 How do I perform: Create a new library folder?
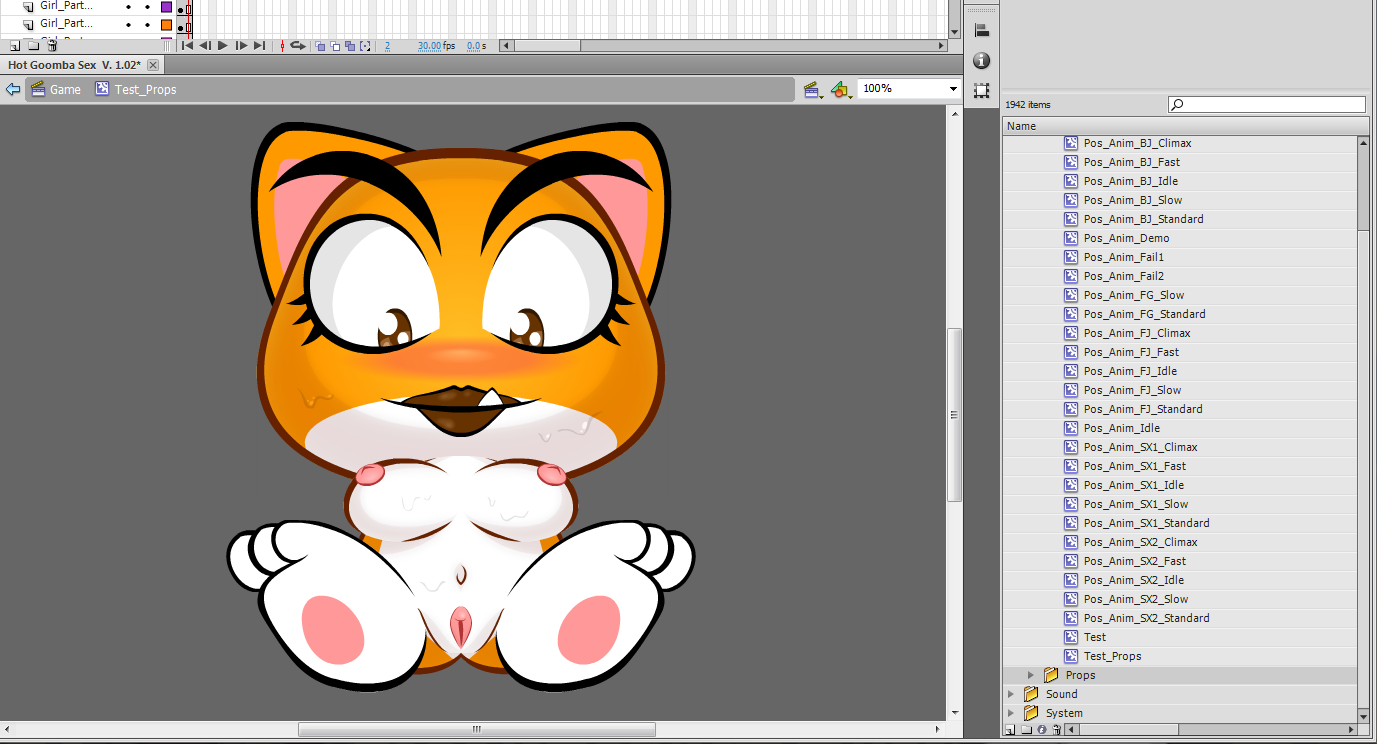coord(1025,730)
